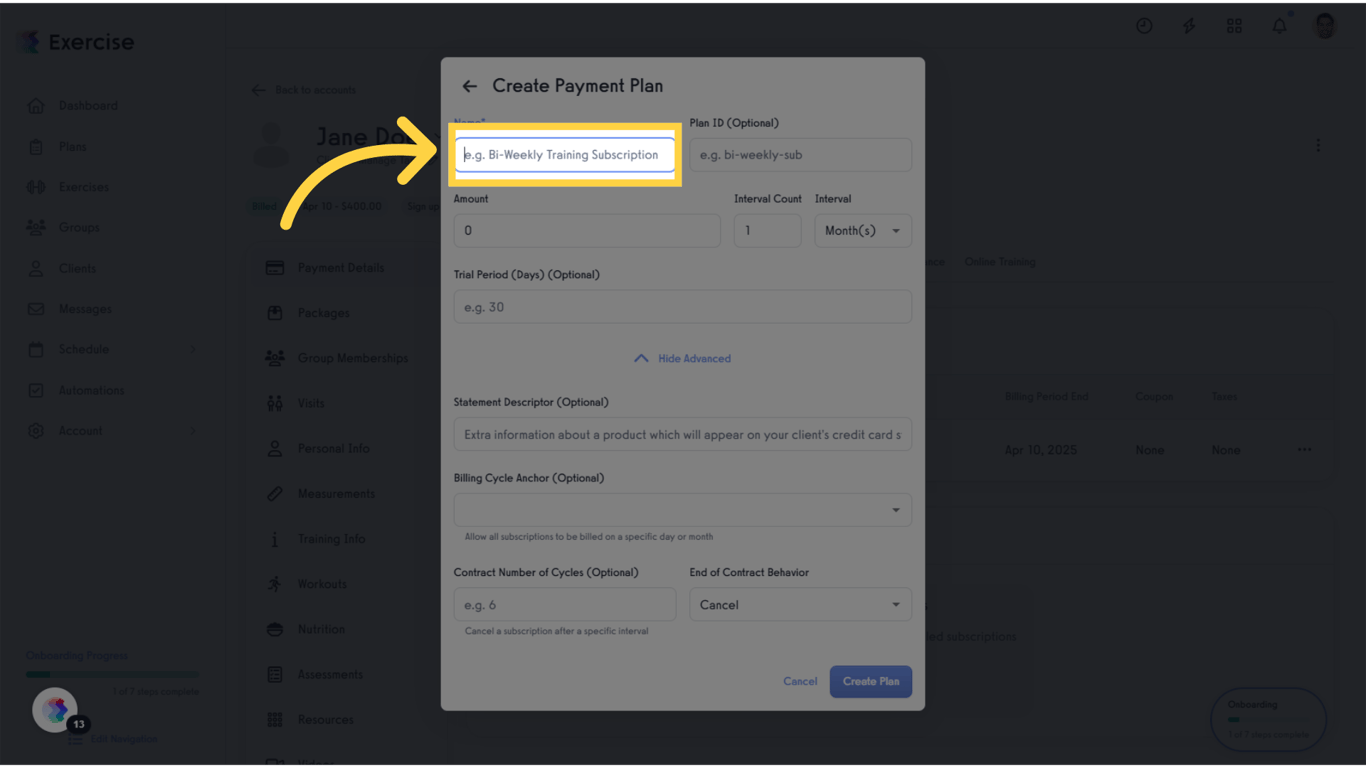Open the Billing Cycle Anchor dropdown
1366x768 pixels.
point(682,510)
